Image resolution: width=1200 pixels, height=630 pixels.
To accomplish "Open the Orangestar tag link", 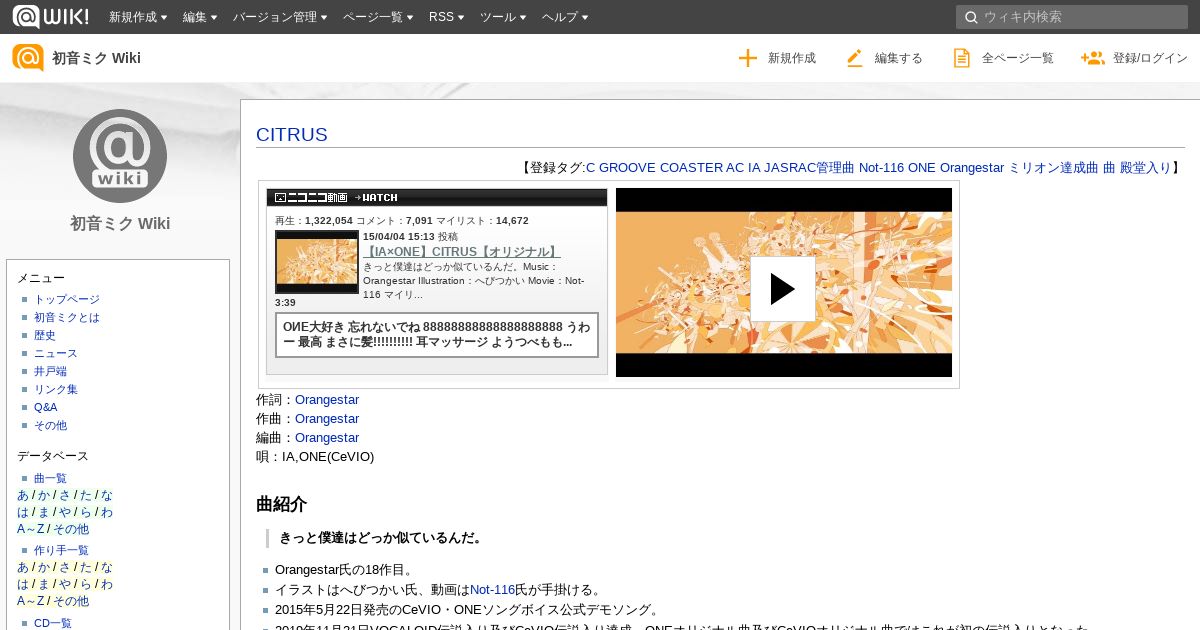I will click(x=972, y=168).
